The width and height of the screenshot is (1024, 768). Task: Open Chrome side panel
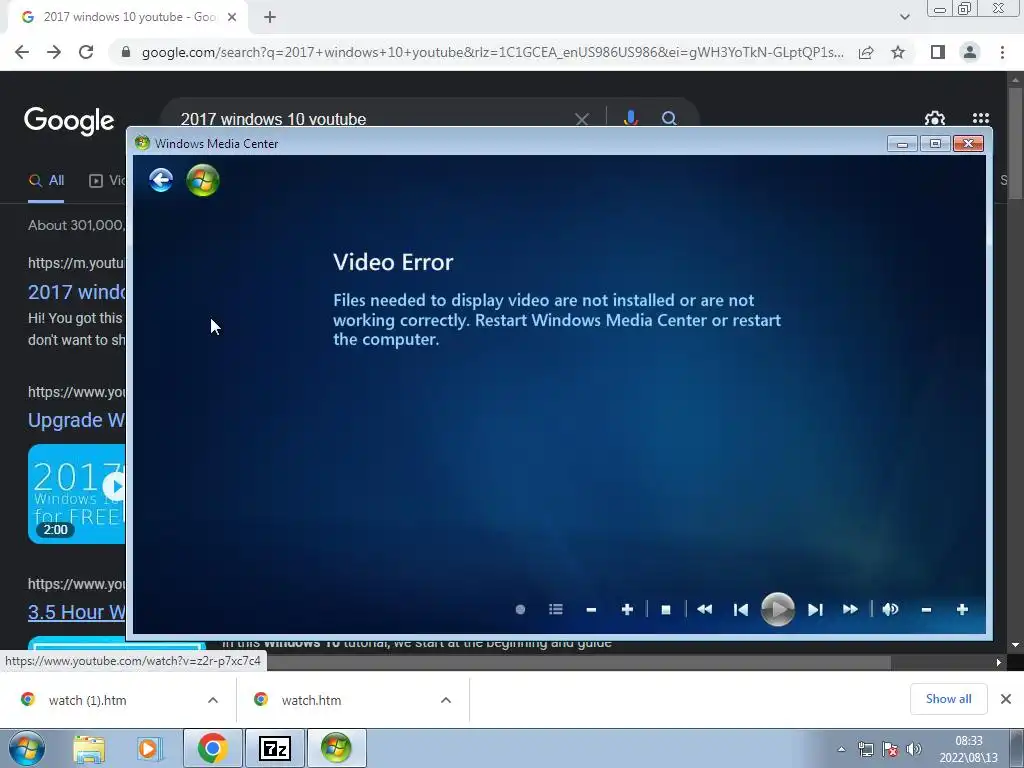pos(938,52)
